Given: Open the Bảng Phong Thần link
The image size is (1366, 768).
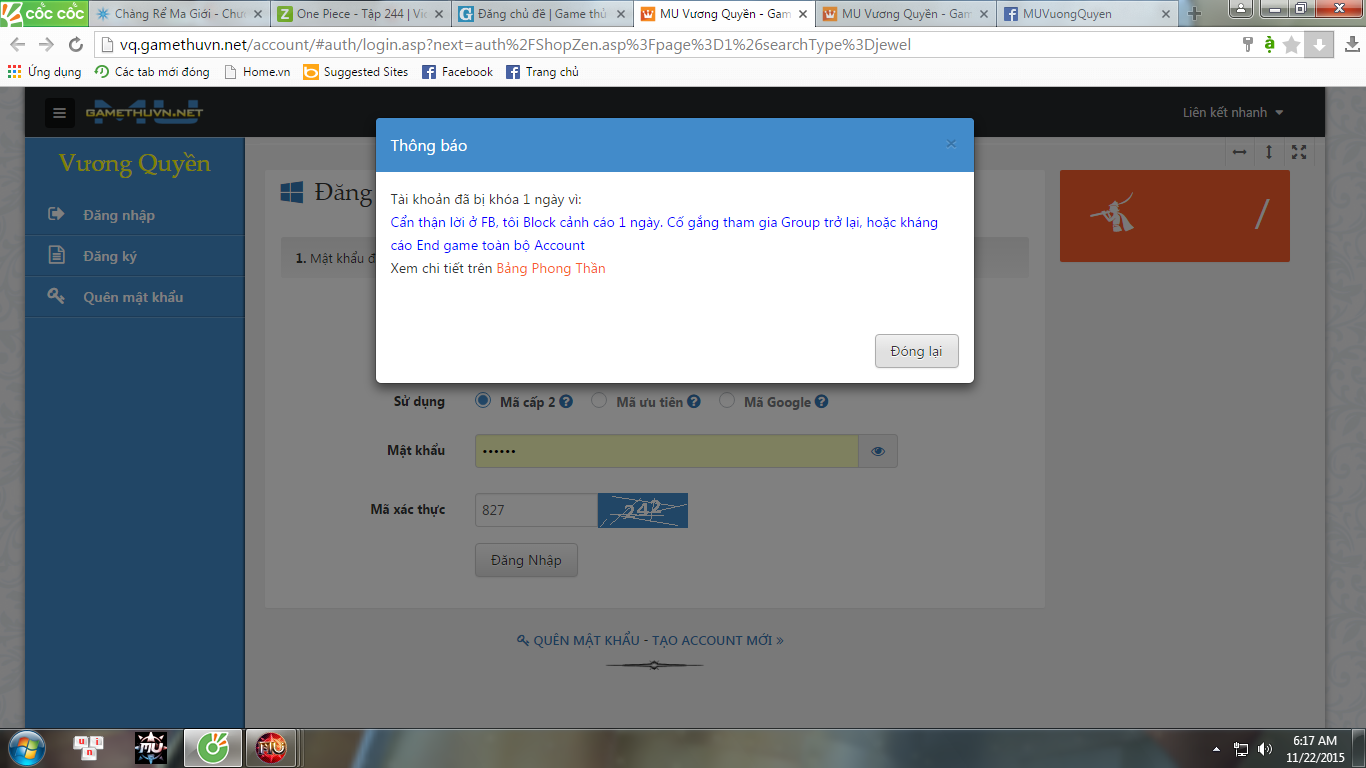Looking at the screenshot, I should pos(551,268).
